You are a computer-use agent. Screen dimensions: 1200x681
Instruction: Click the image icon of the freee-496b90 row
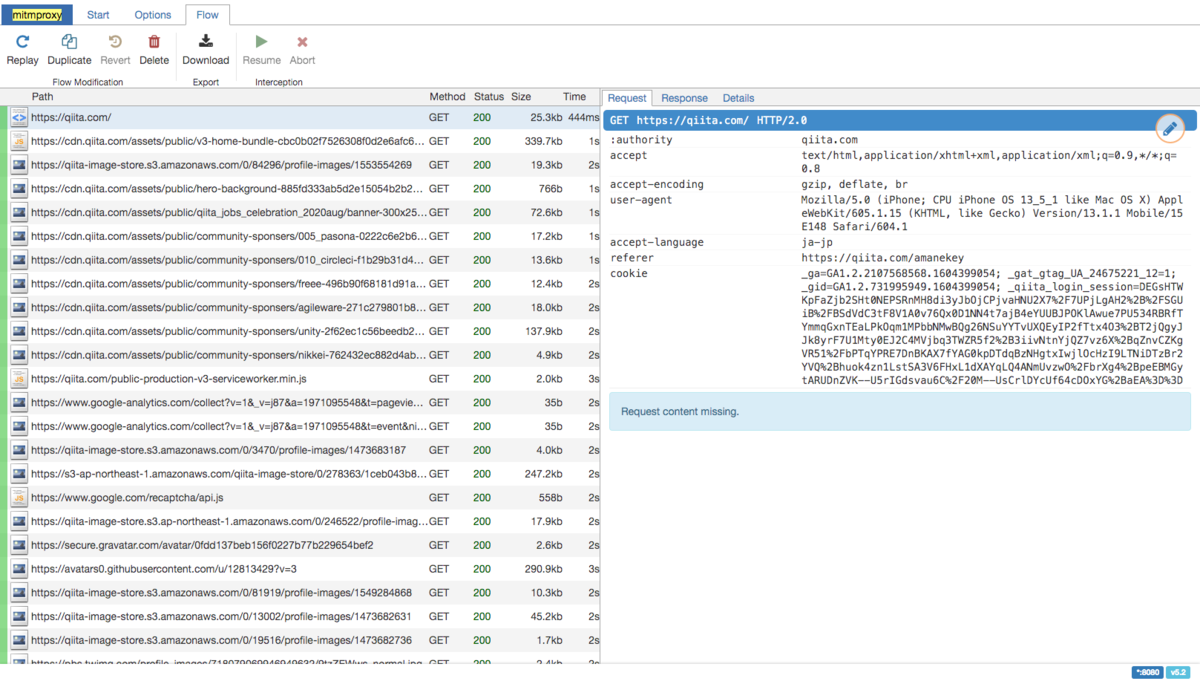click(19, 284)
